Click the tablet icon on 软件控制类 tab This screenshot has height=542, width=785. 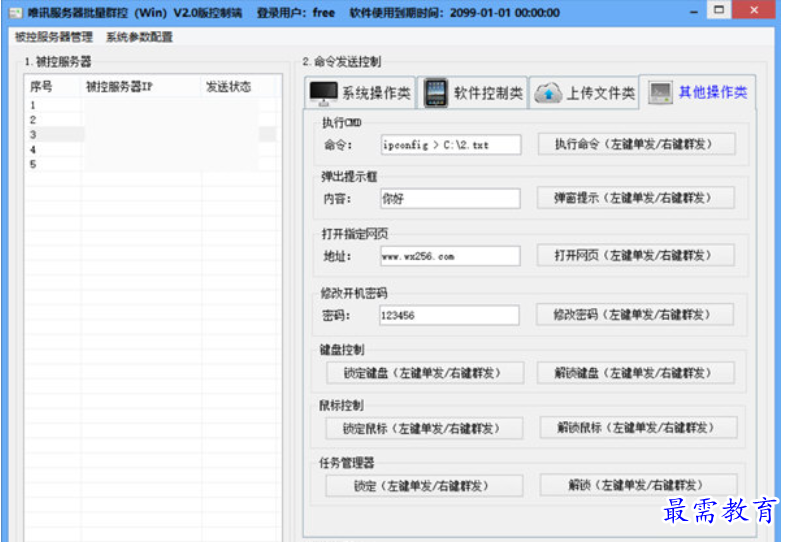click(436, 93)
